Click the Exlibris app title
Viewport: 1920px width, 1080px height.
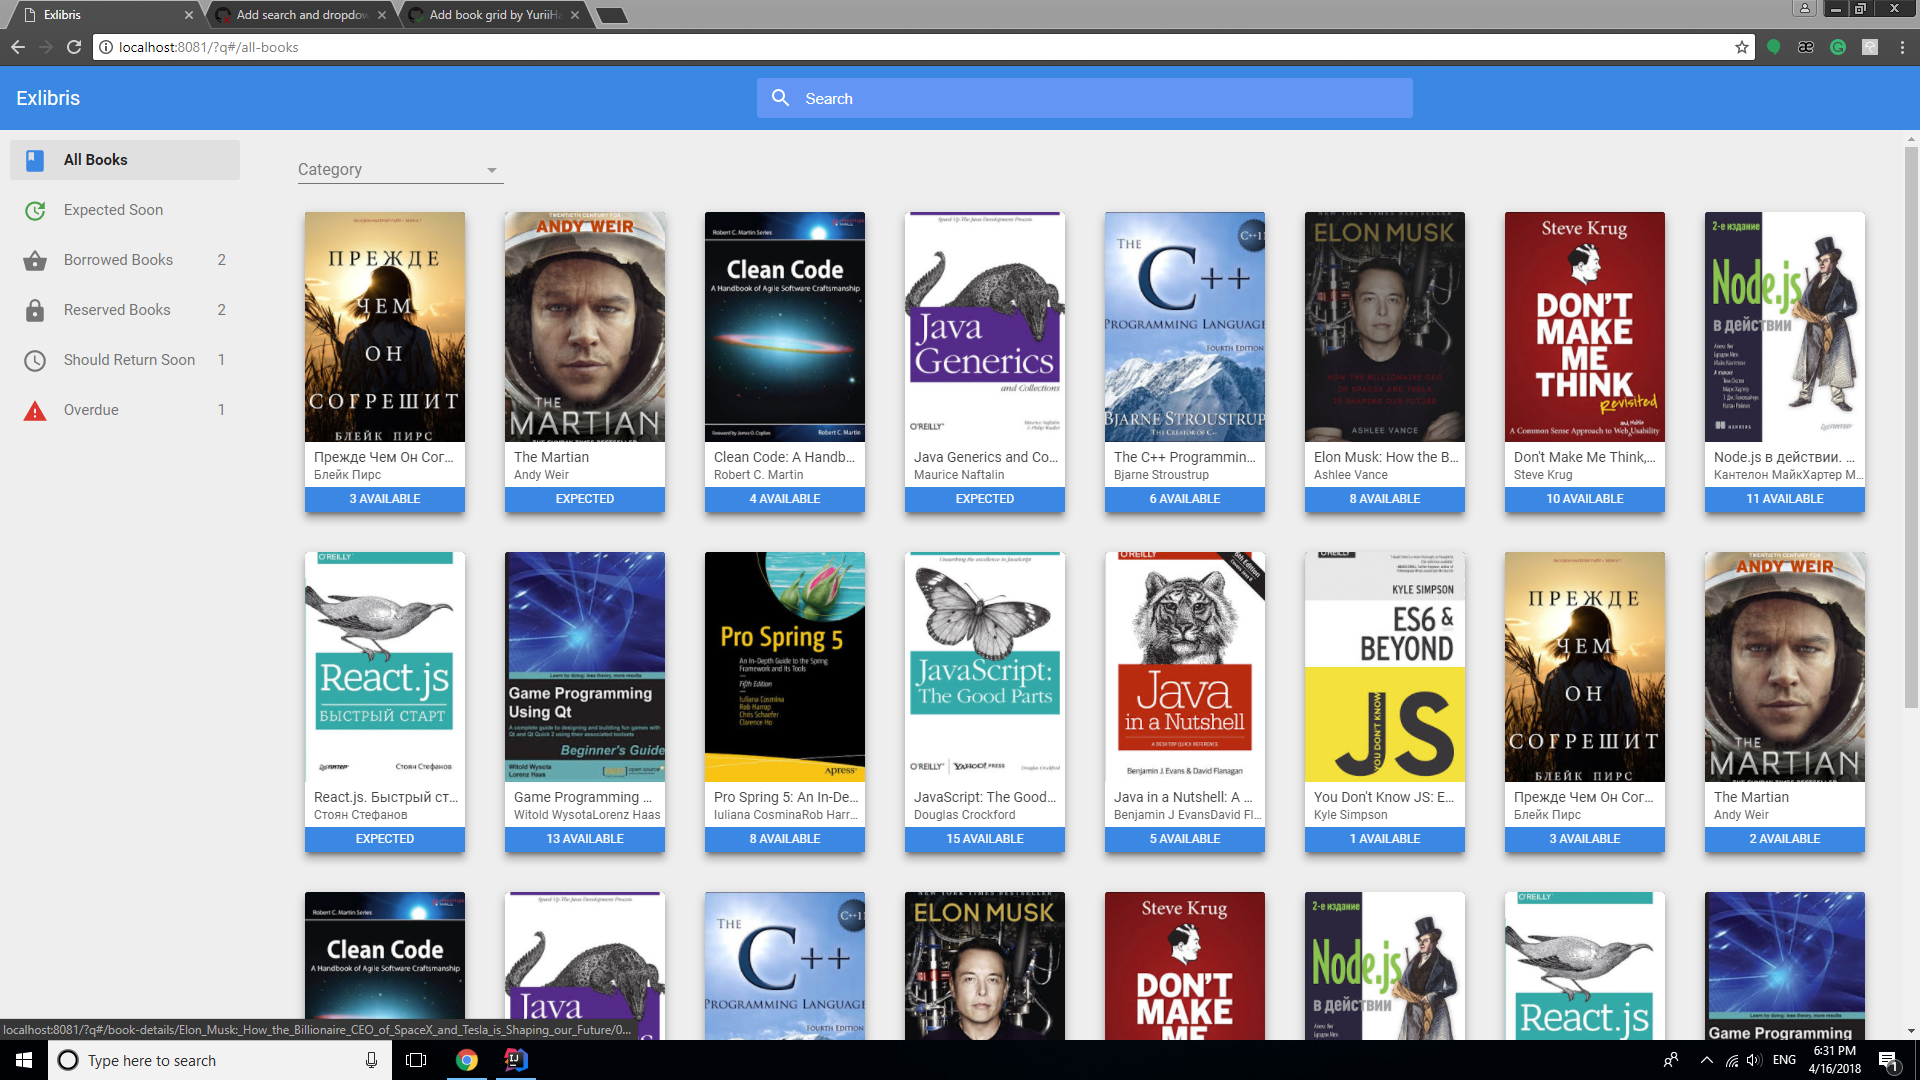(x=48, y=98)
